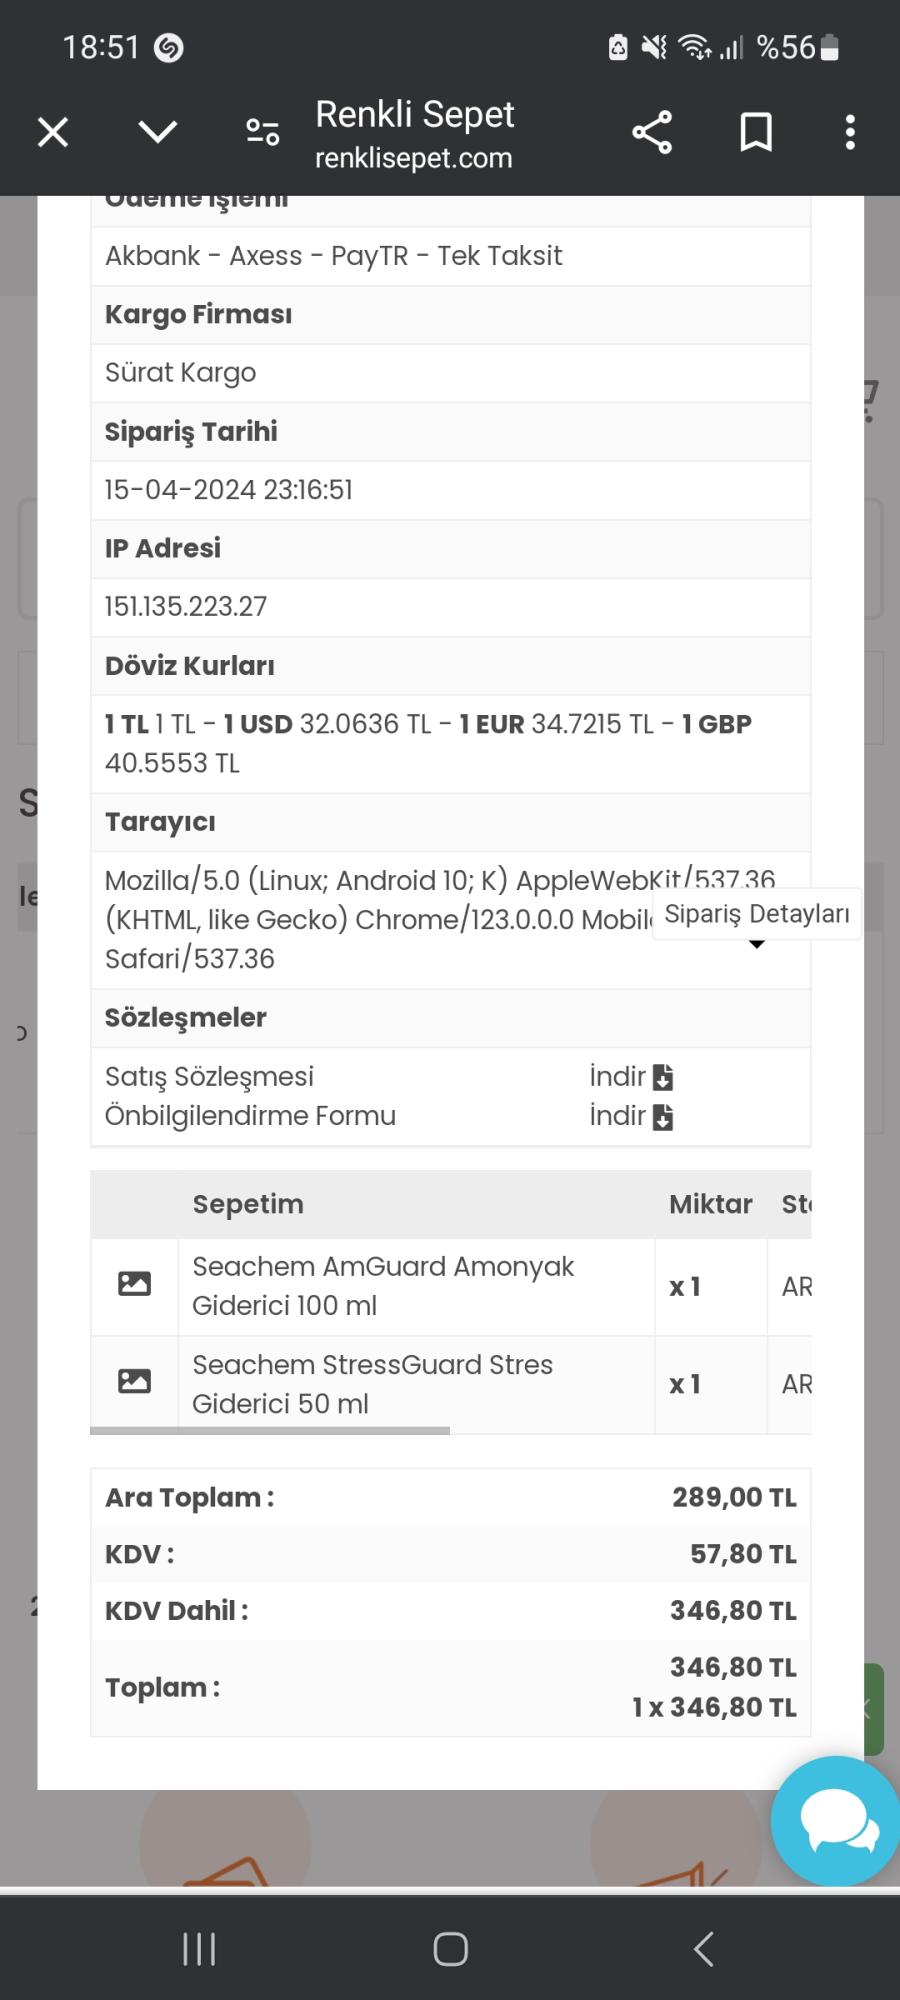The image size is (900, 2000).
Task: Download Önbilgilendirme Formu via İndir link
Action: 616,1116
